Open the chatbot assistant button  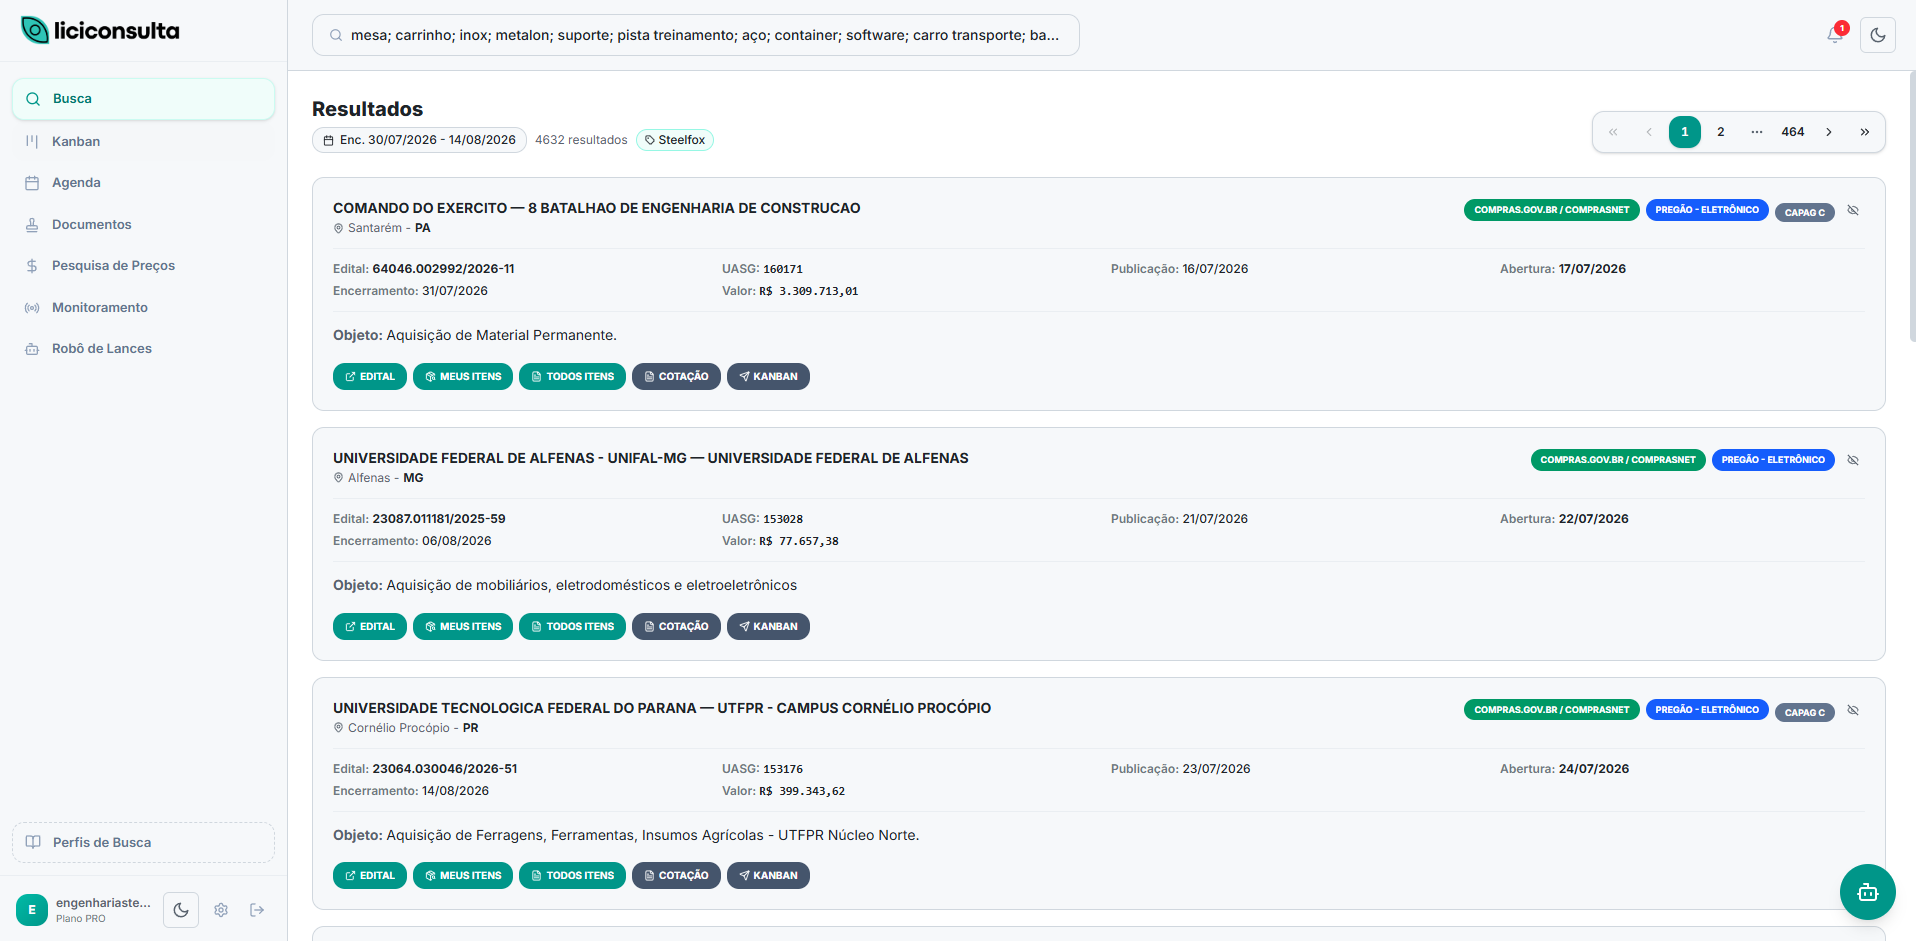tap(1867, 892)
